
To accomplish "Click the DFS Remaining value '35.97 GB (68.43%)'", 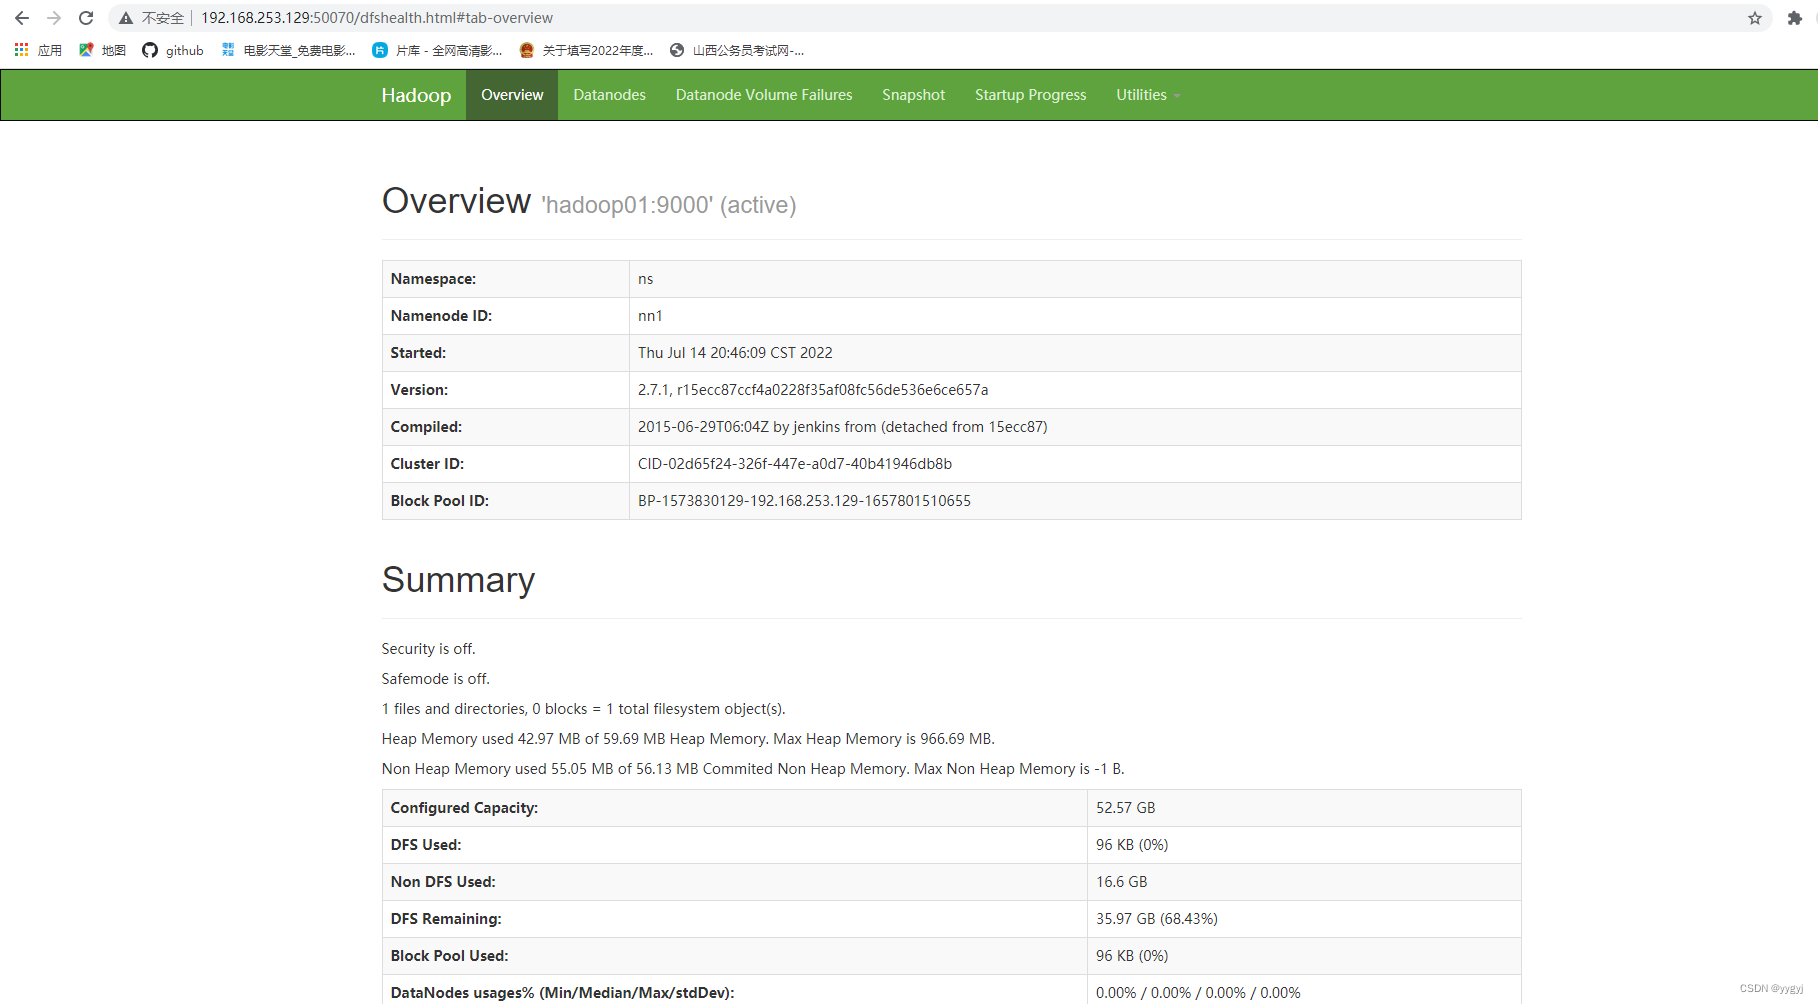I will point(1156,919).
